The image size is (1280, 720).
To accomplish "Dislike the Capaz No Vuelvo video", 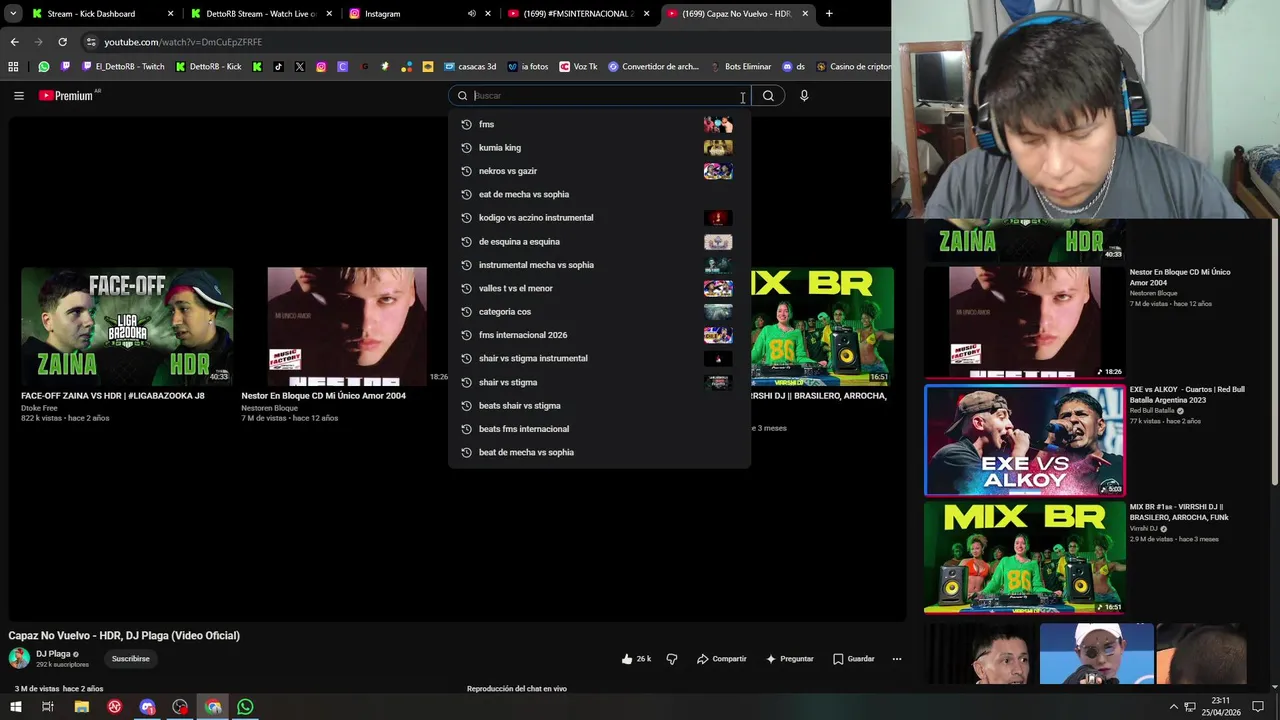I will pyautogui.click(x=672, y=659).
